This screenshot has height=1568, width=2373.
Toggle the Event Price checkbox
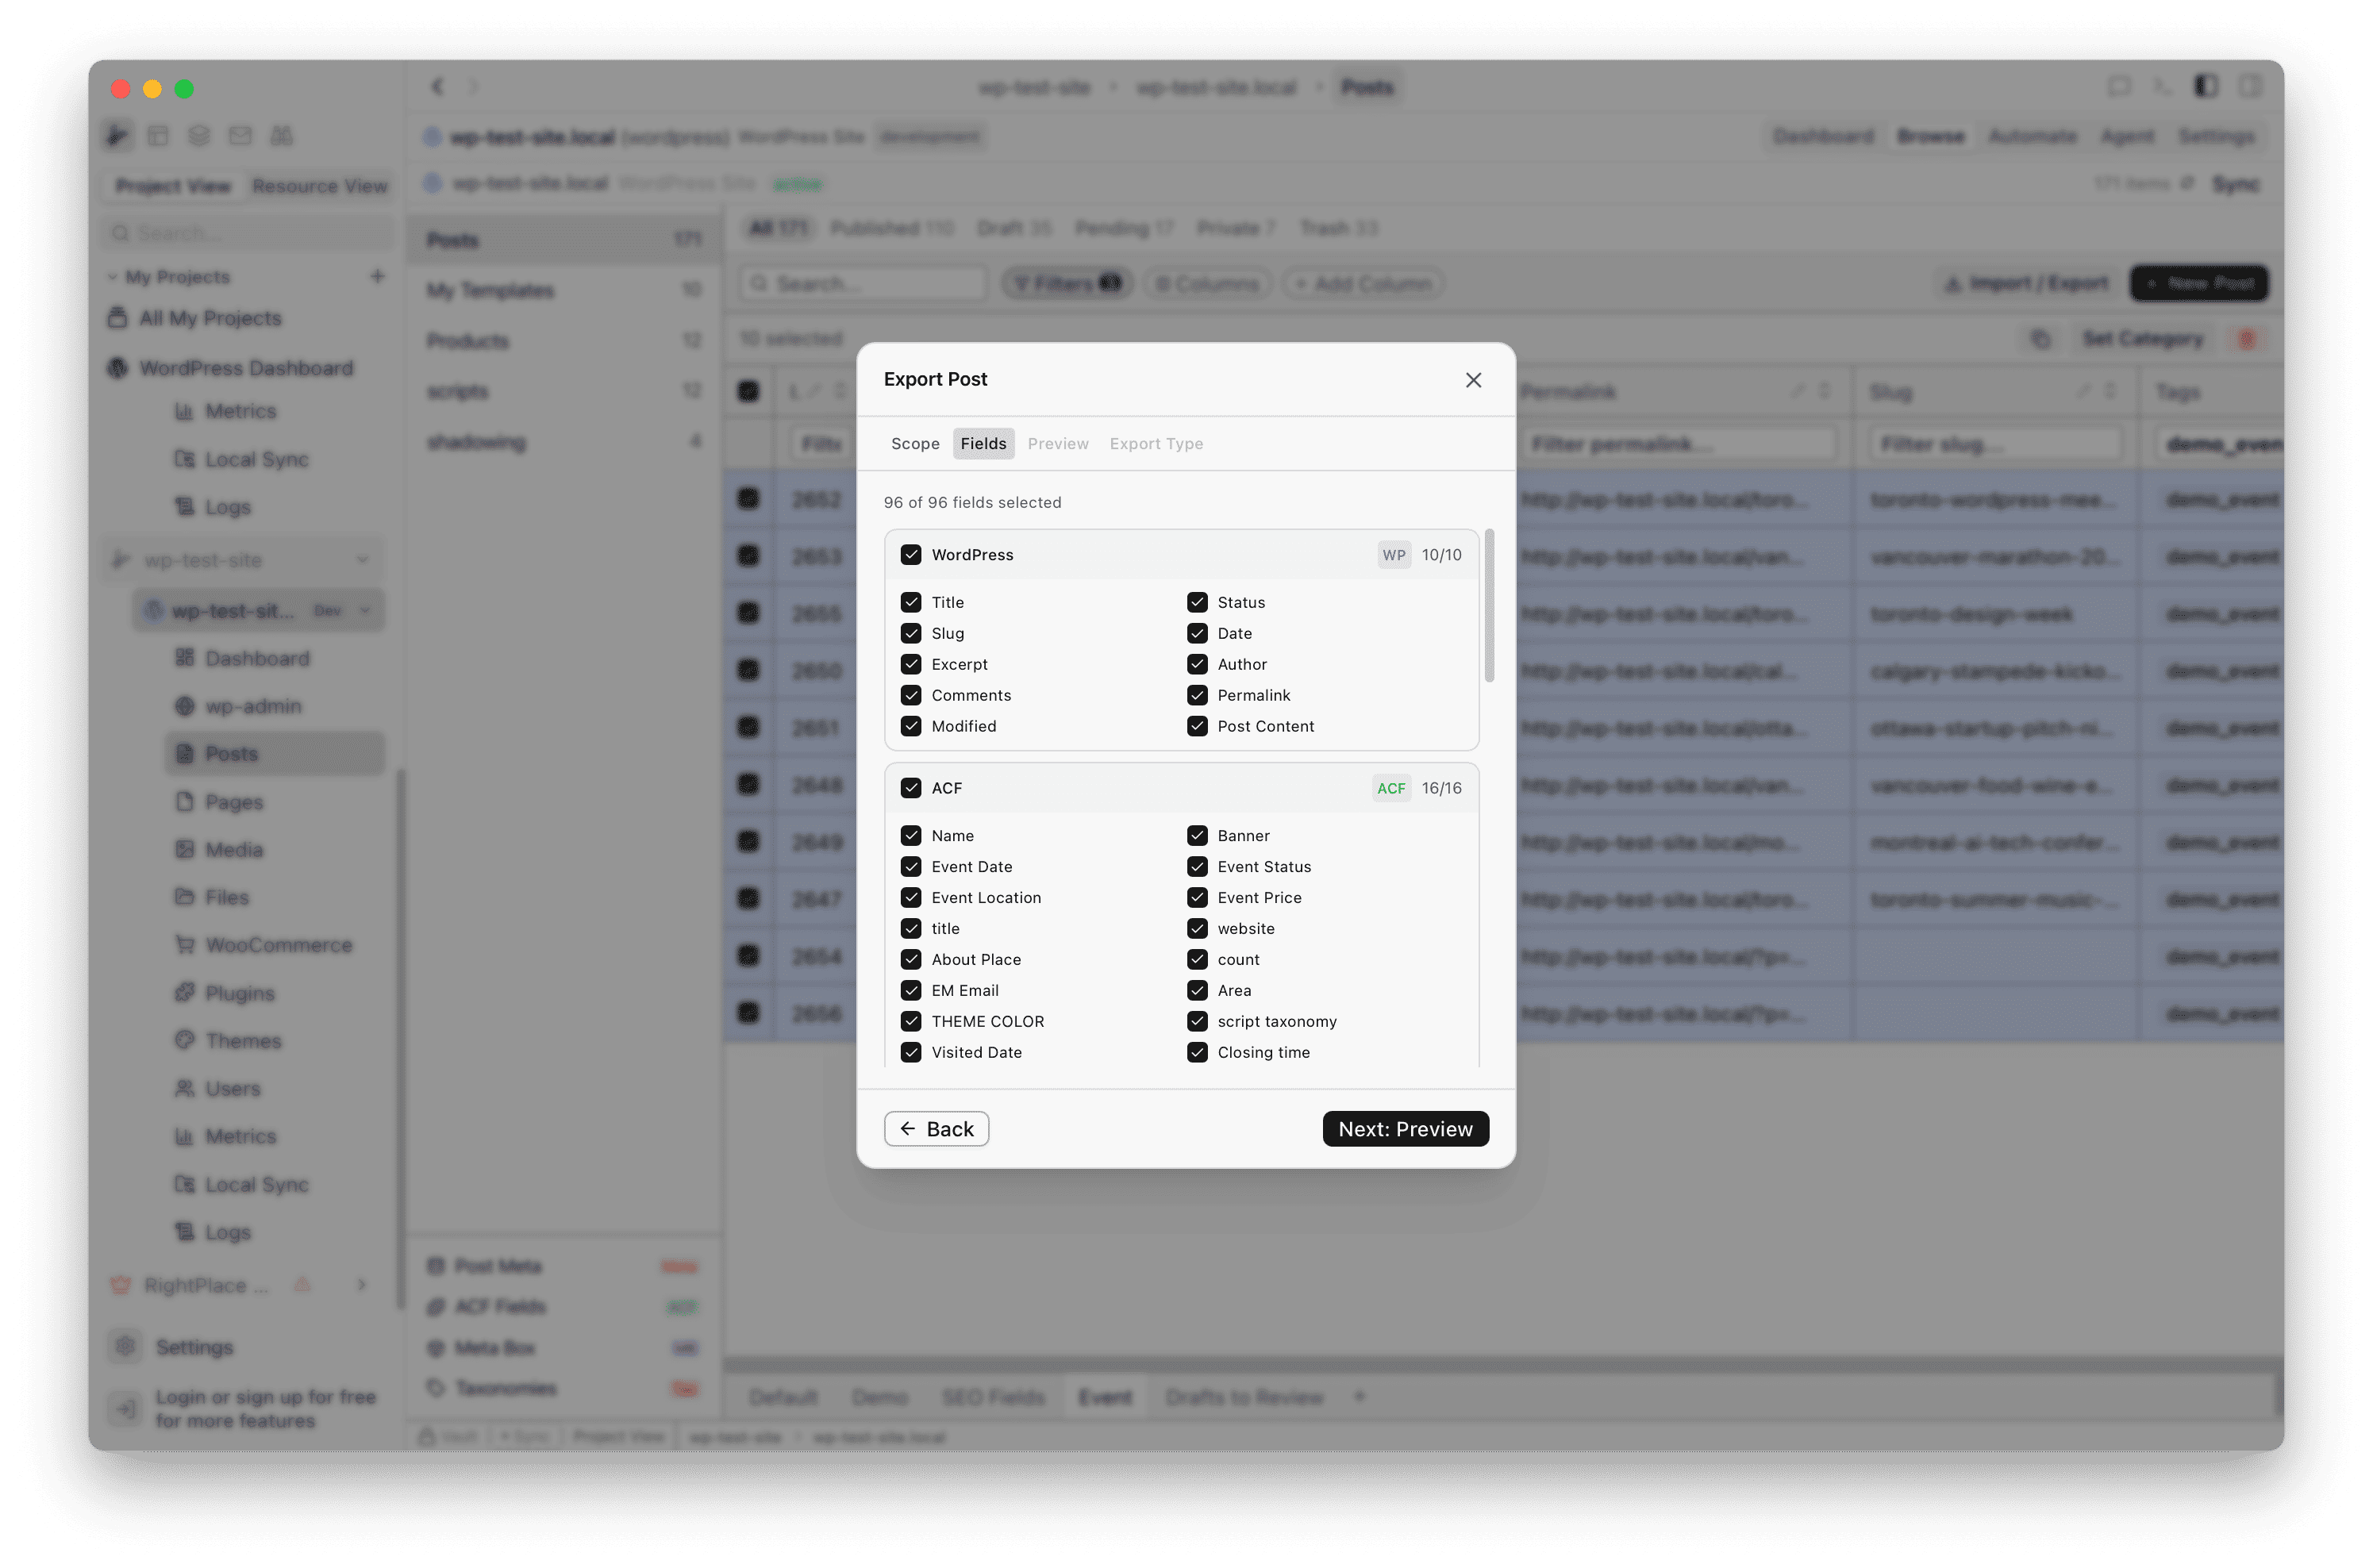click(x=1197, y=897)
